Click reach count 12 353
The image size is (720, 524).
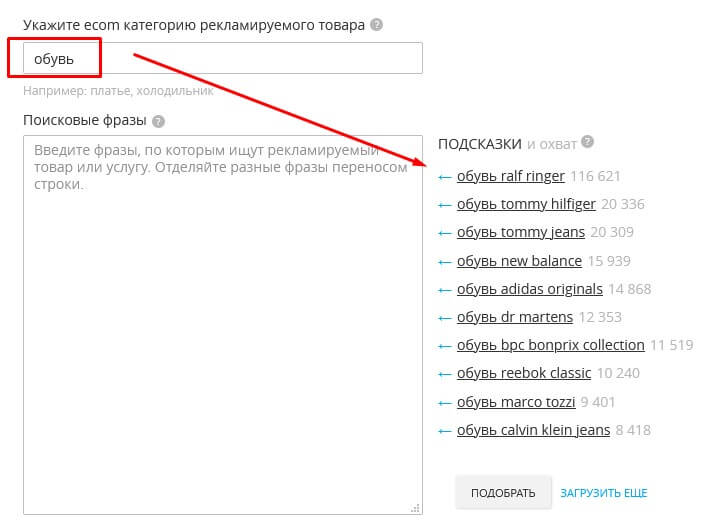tap(600, 317)
